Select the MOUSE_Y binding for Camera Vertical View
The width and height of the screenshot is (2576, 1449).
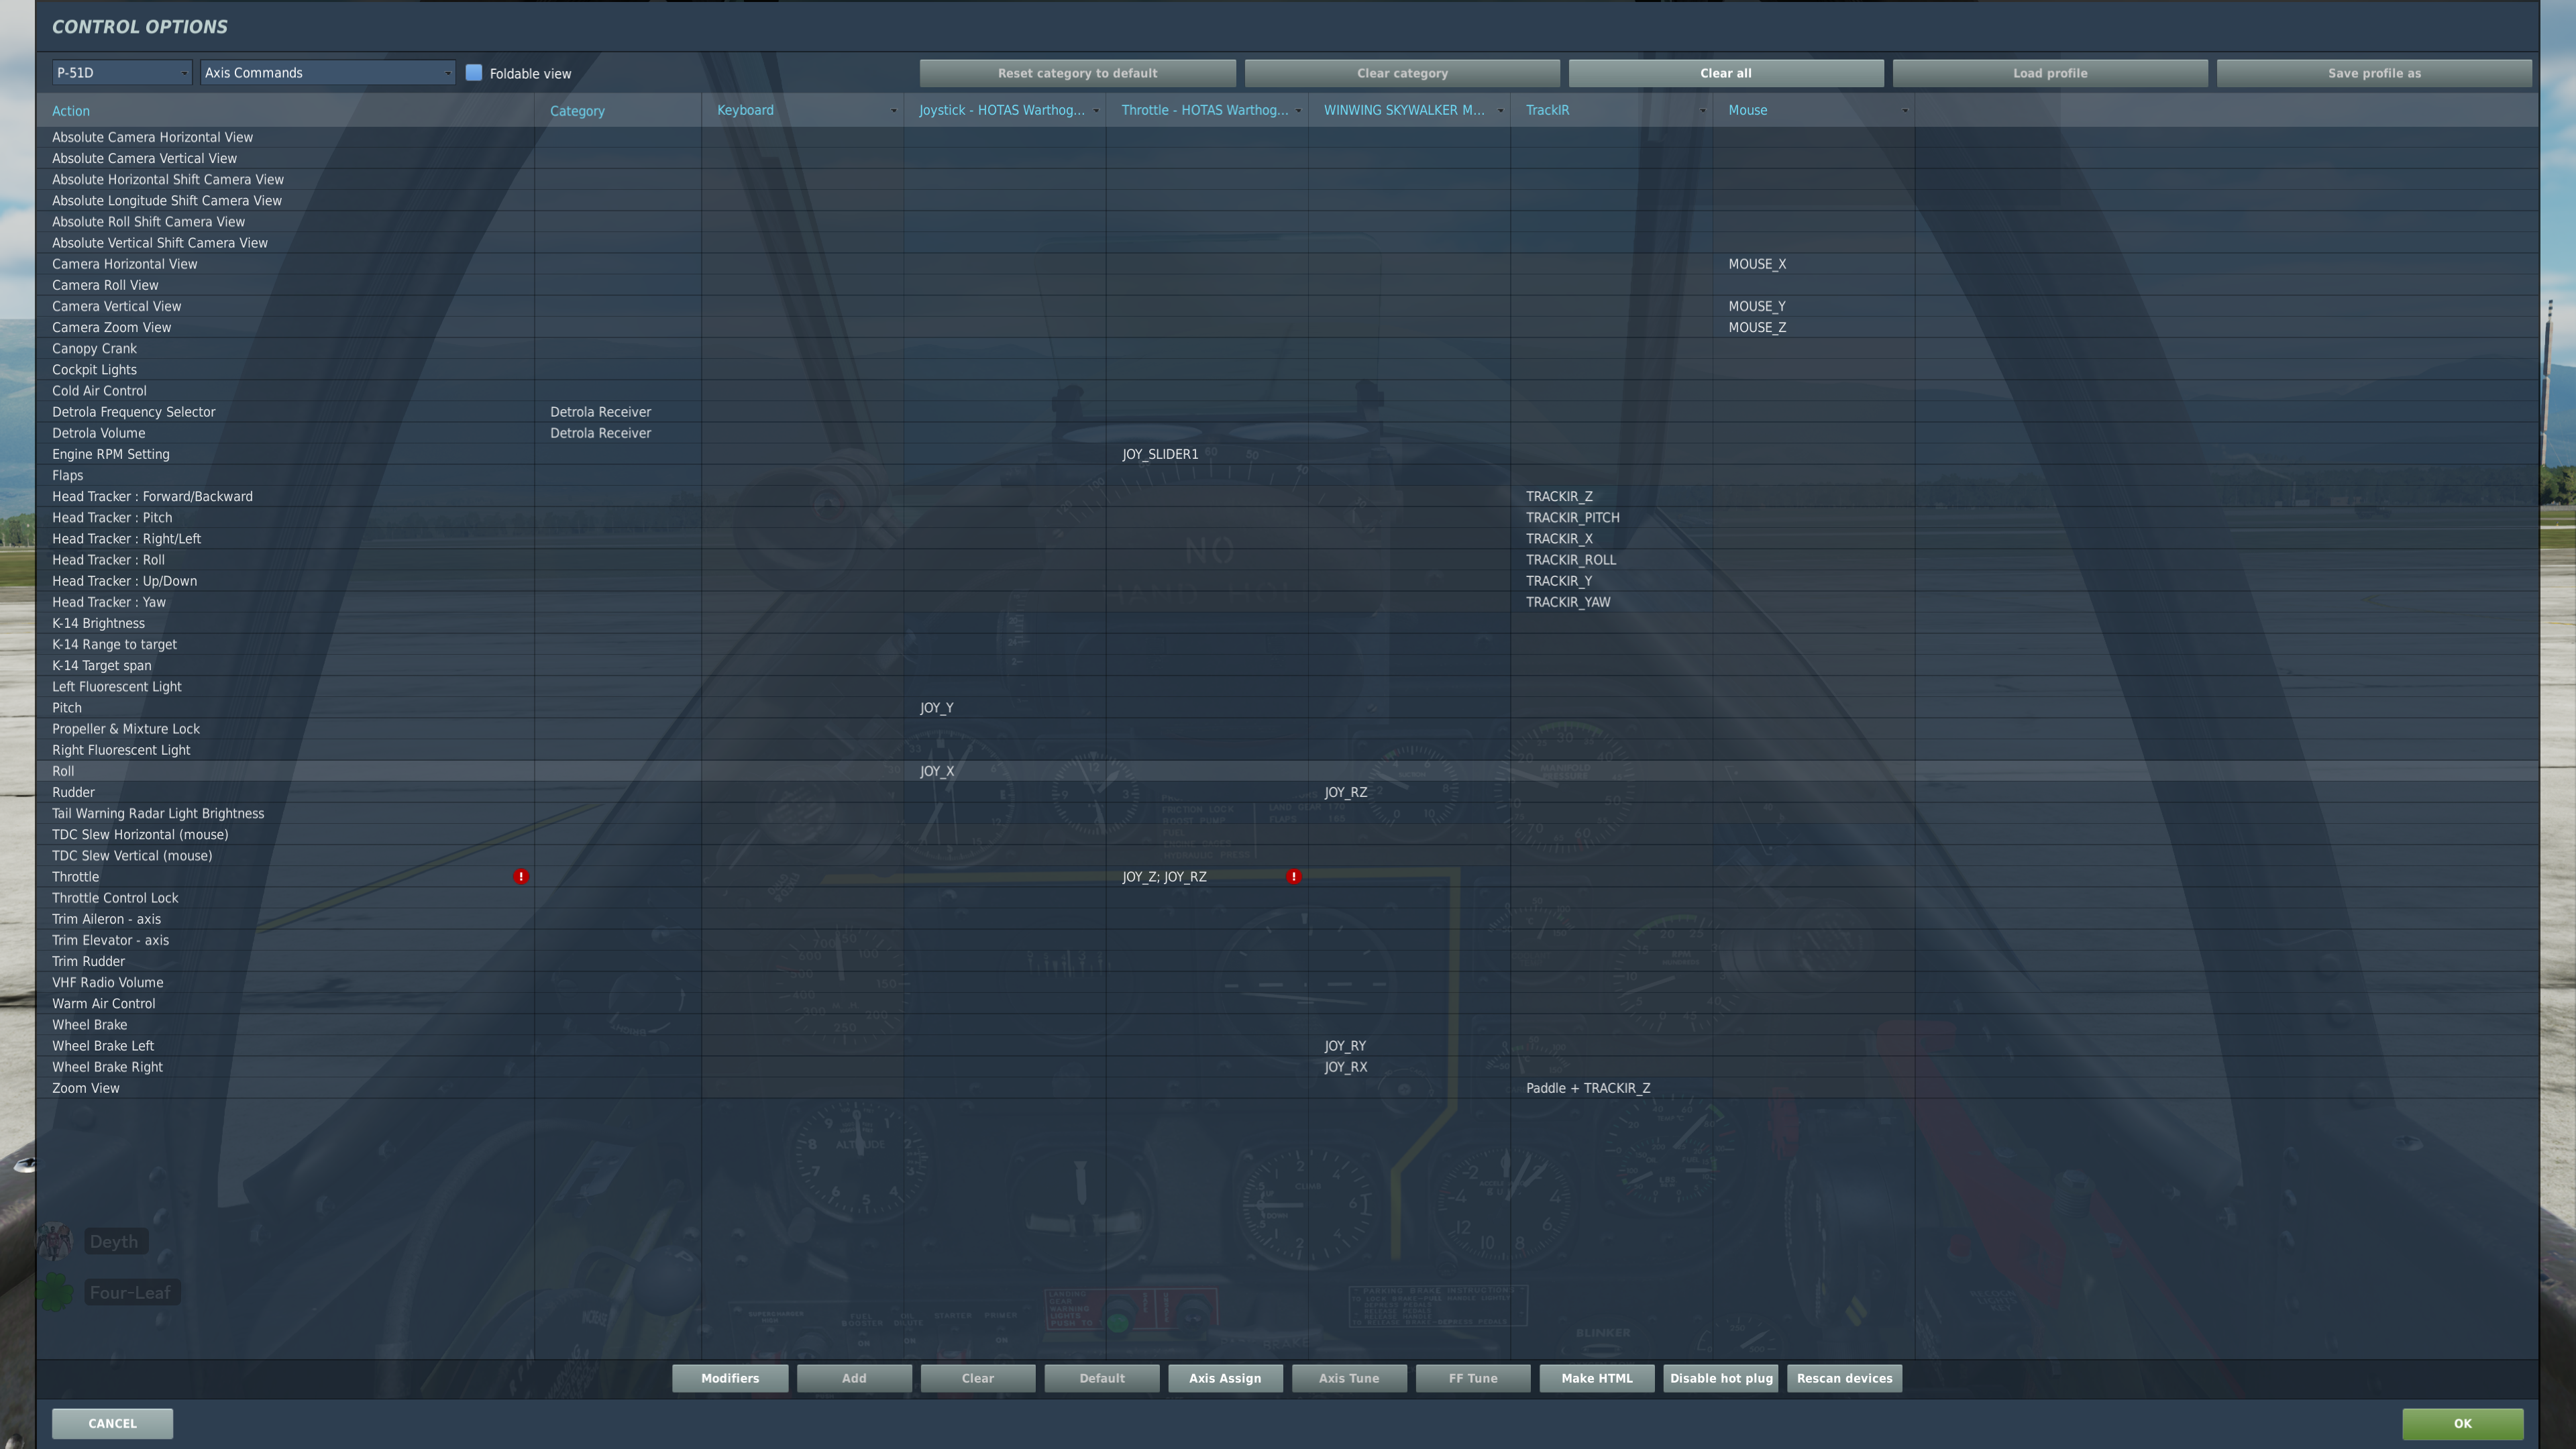[x=1757, y=306]
